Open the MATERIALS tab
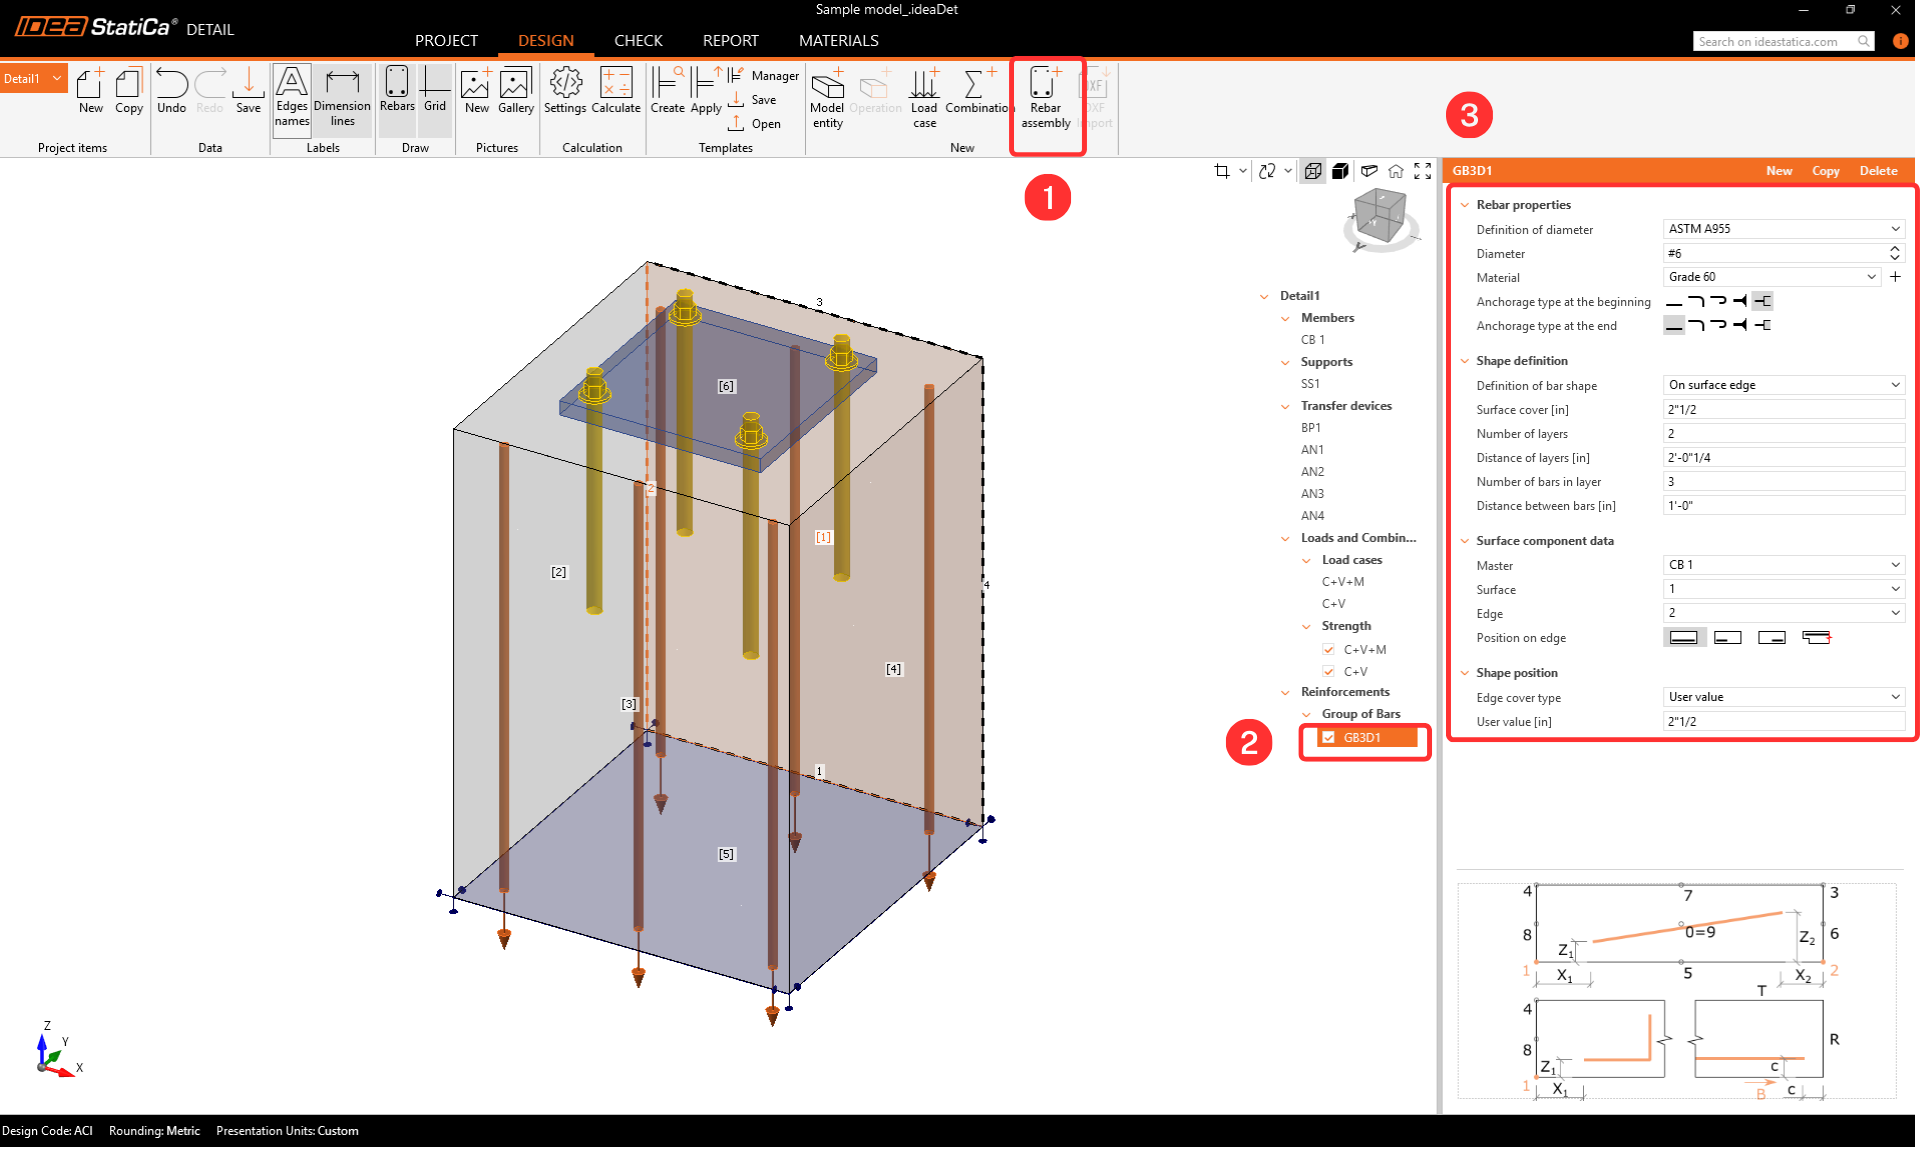This screenshot has width=1920, height=1150. click(838, 41)
